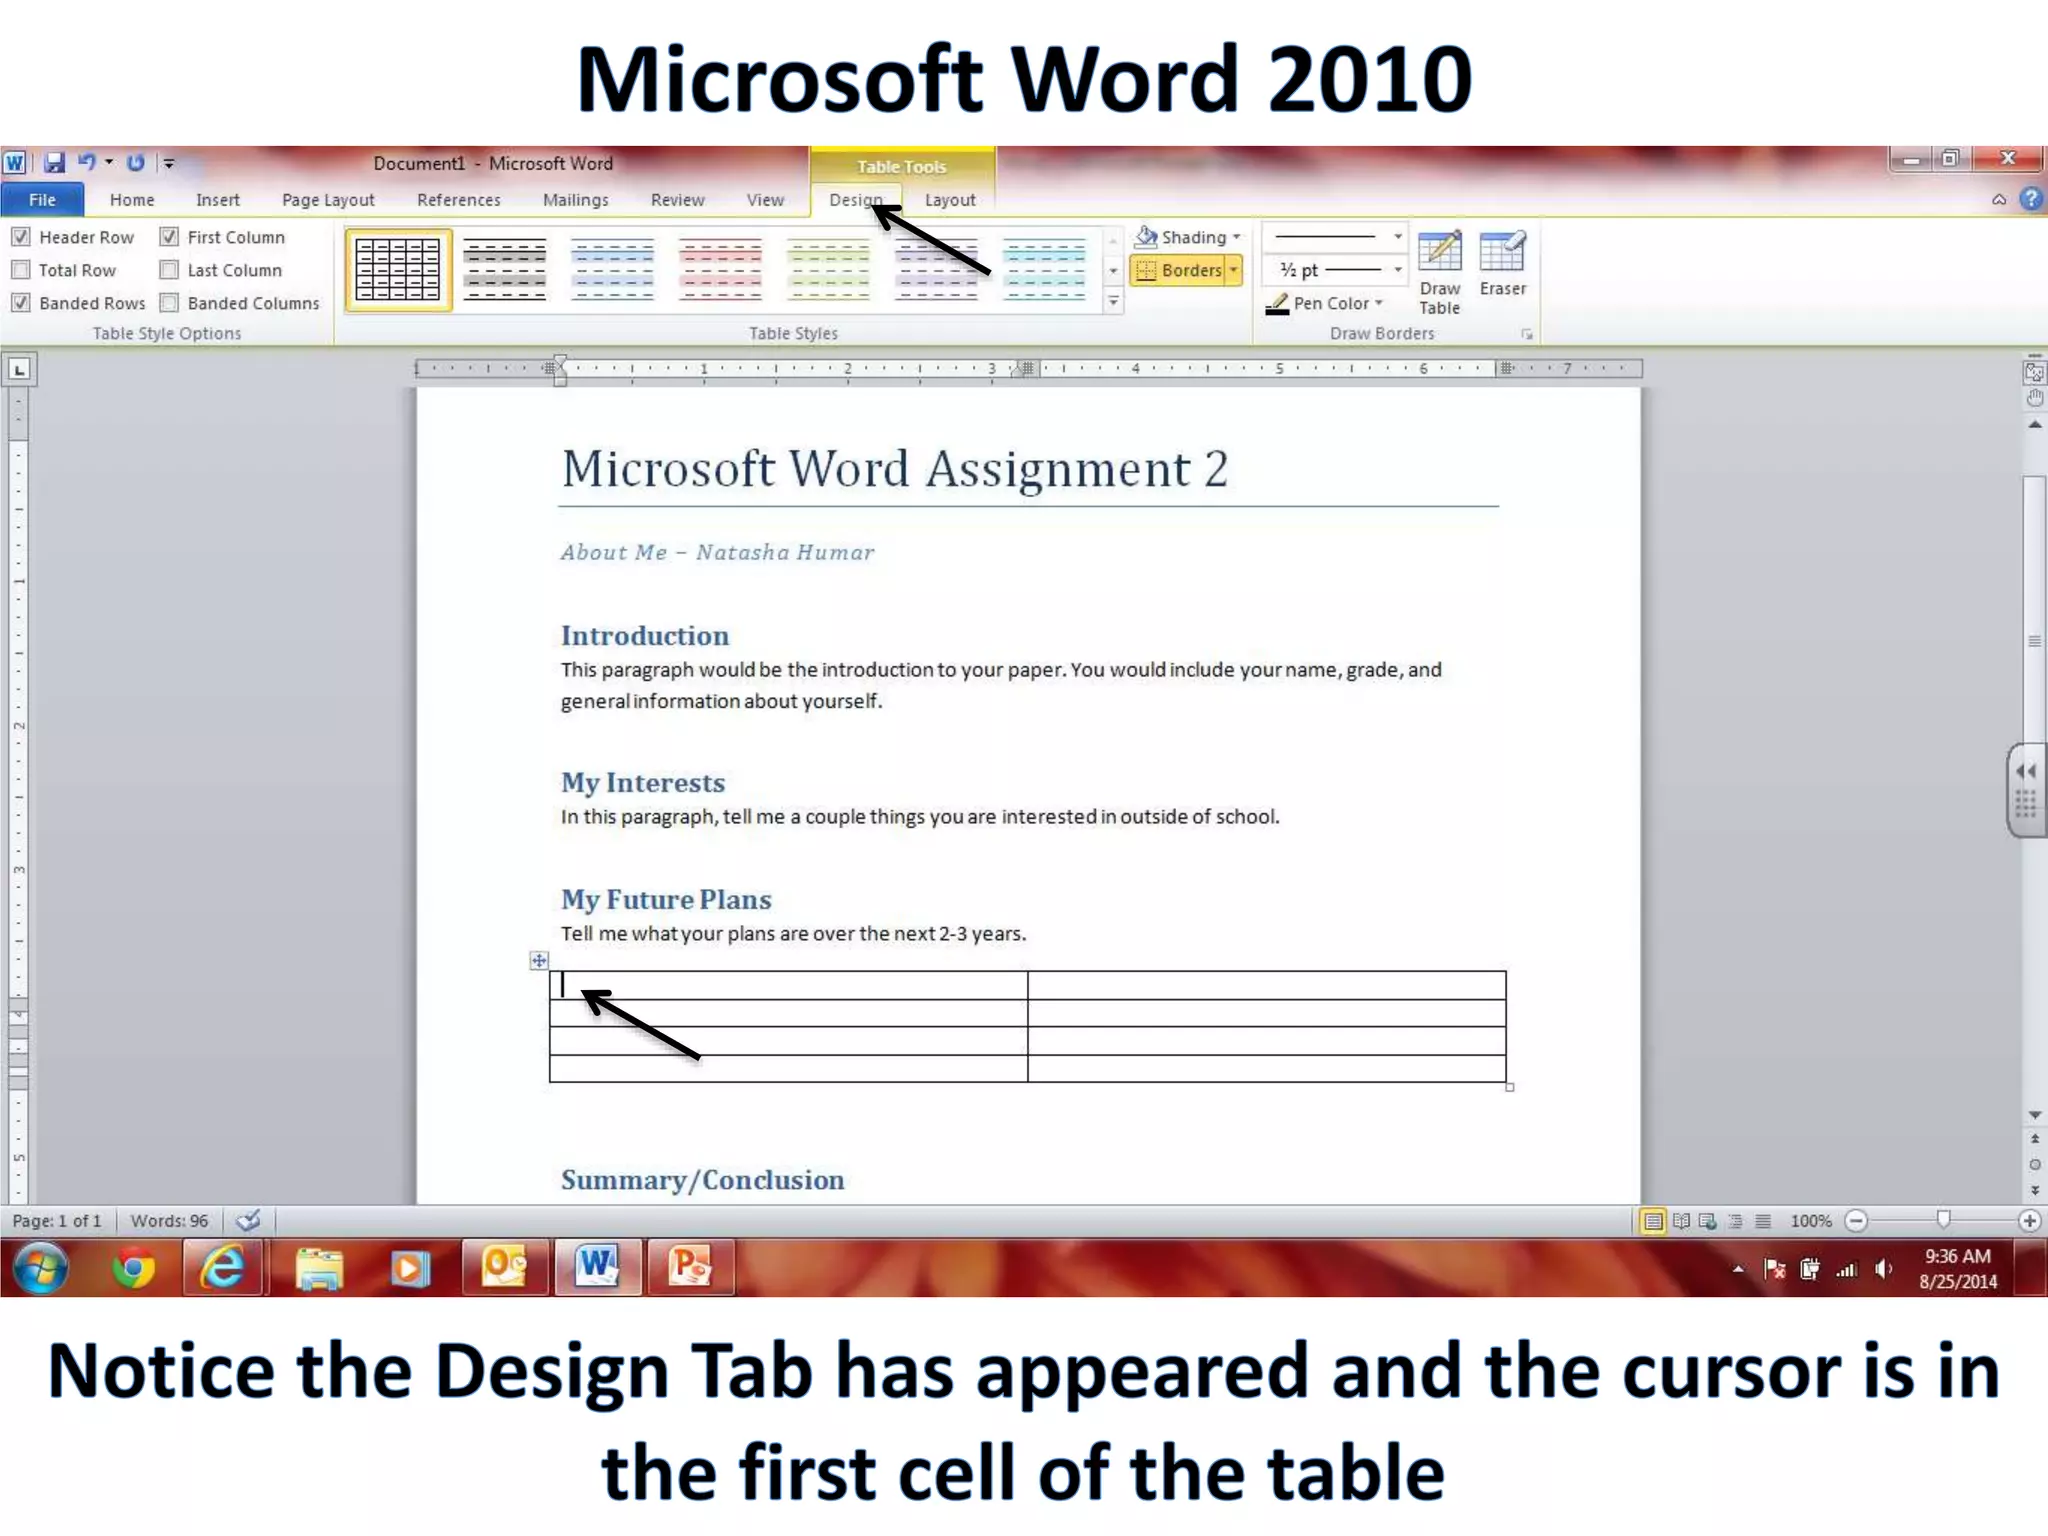The image size is (2048, 1536).
Task: Open Google Chrome from taskbar
Action: (x=133, y=1268)
